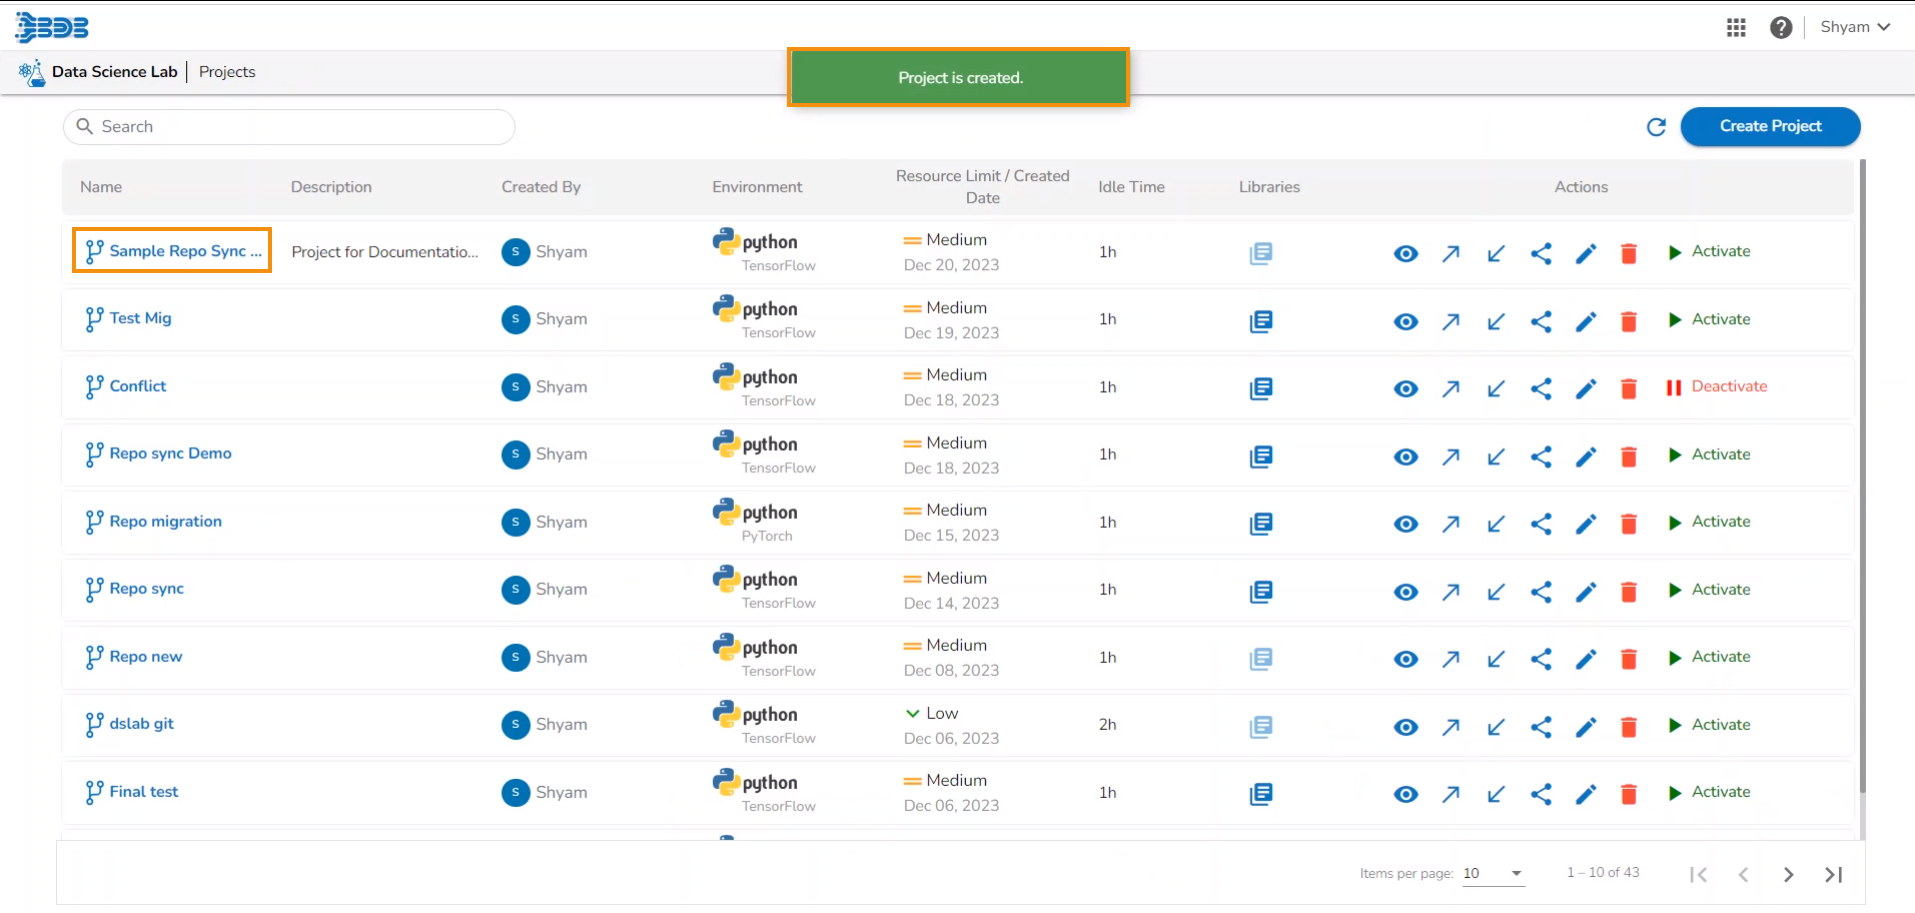The height and width of the screenshot is (913, 1915).
Task: Jump to last page of projects
Action: click(1833, 875)
